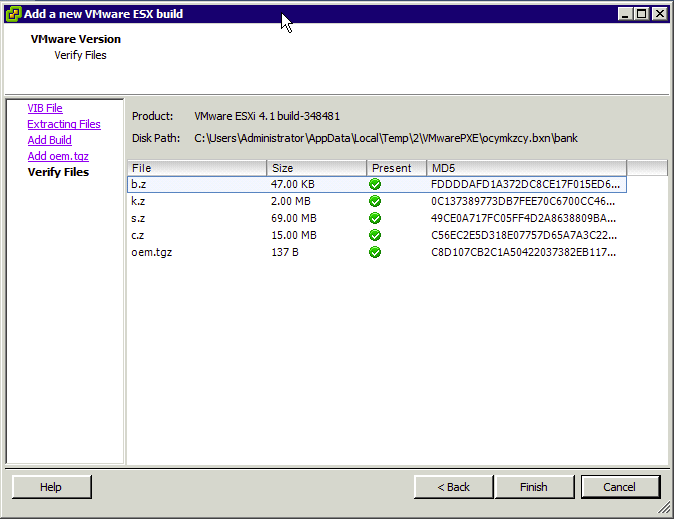
Task: Click the 15.00 MB size value
Action: point(294,235)
